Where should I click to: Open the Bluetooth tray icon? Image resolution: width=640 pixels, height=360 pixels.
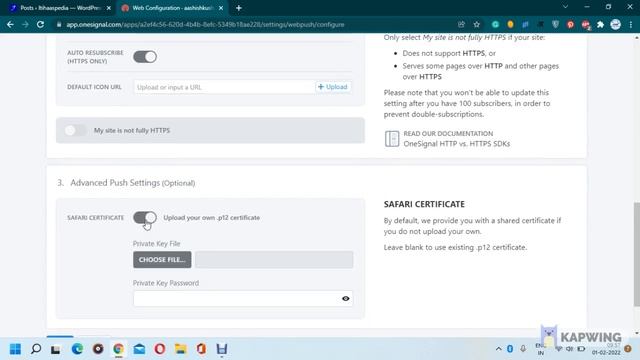[510, 349]
